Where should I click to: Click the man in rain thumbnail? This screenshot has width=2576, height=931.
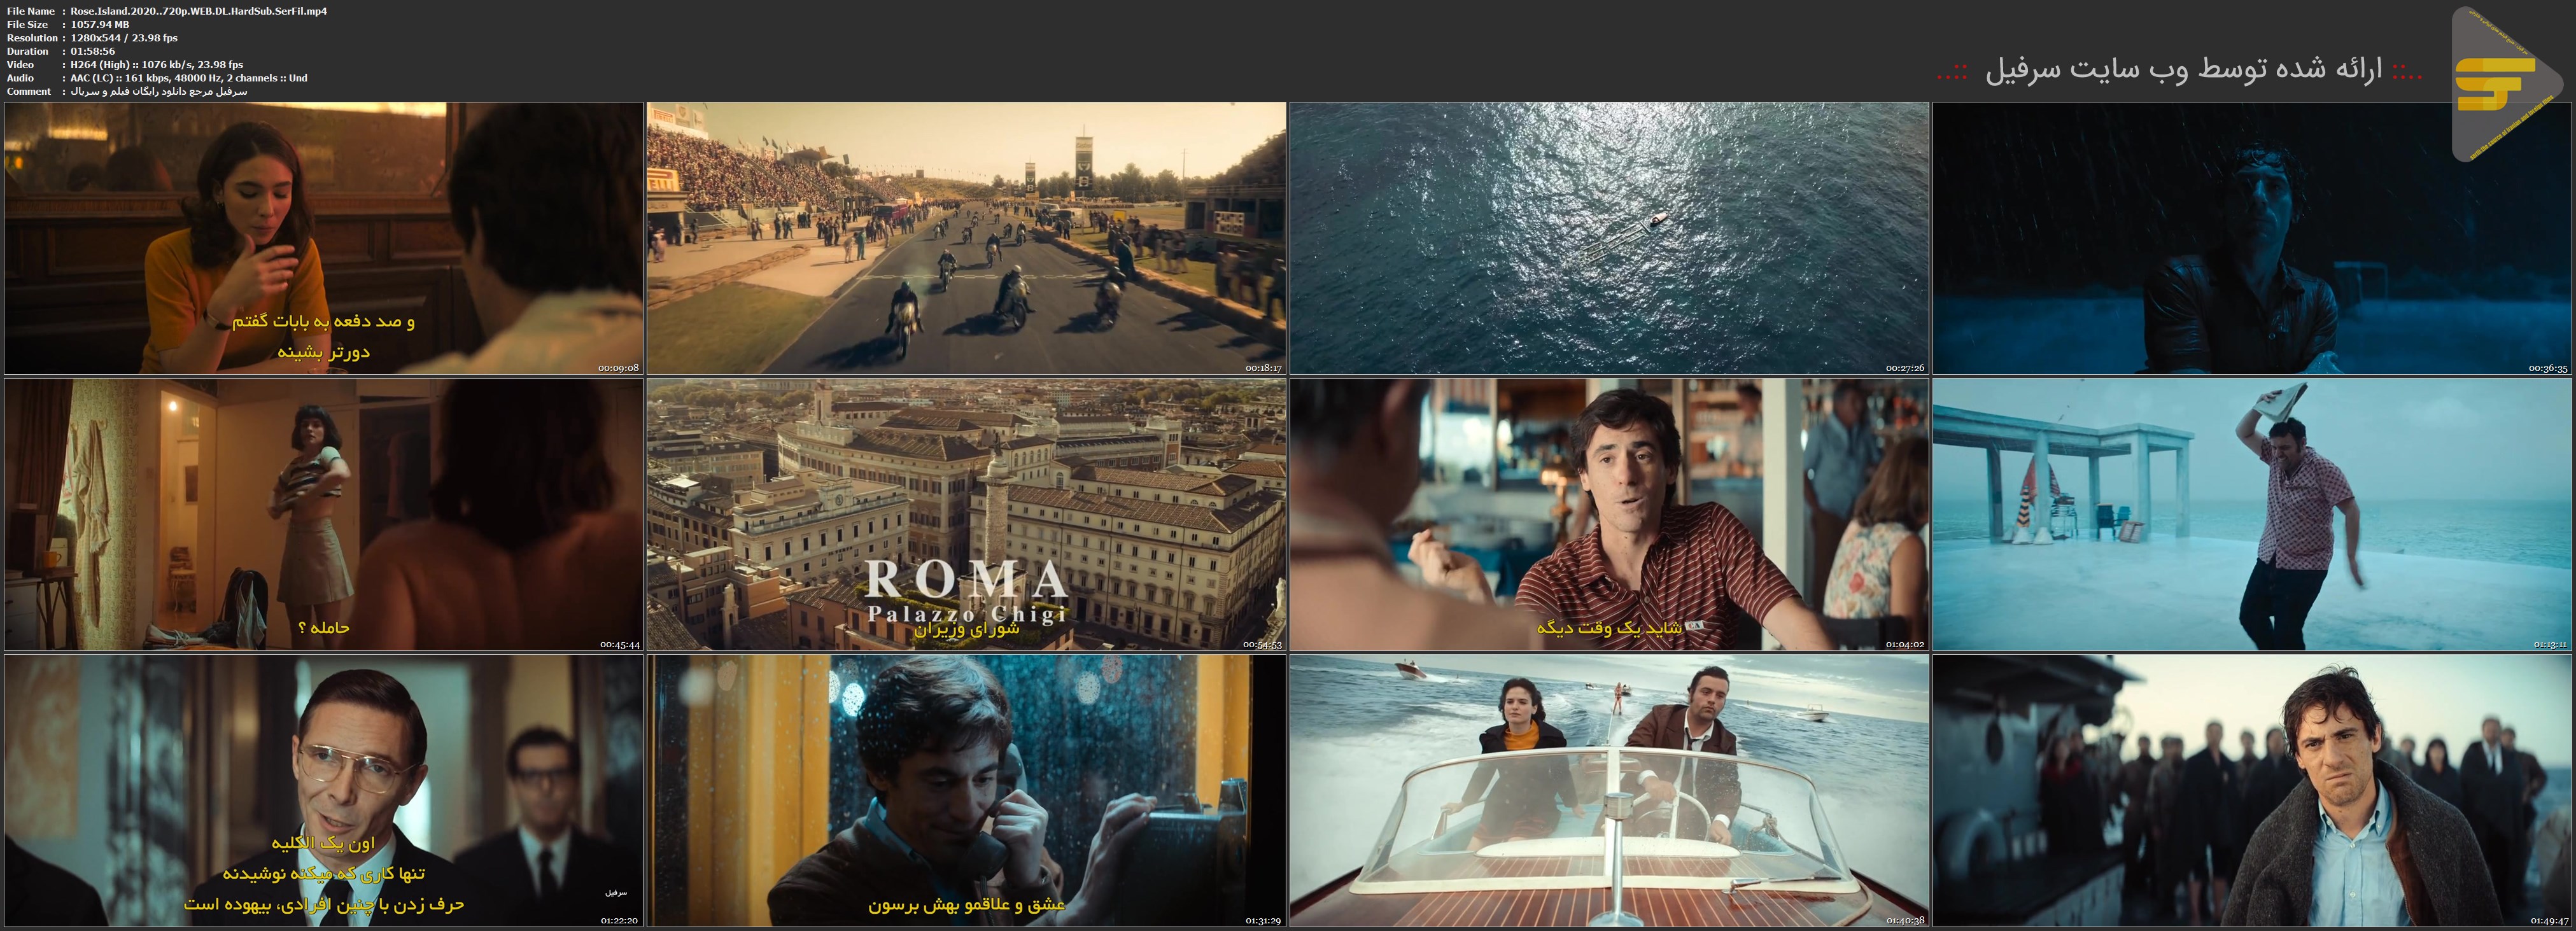pos(2252,238)
